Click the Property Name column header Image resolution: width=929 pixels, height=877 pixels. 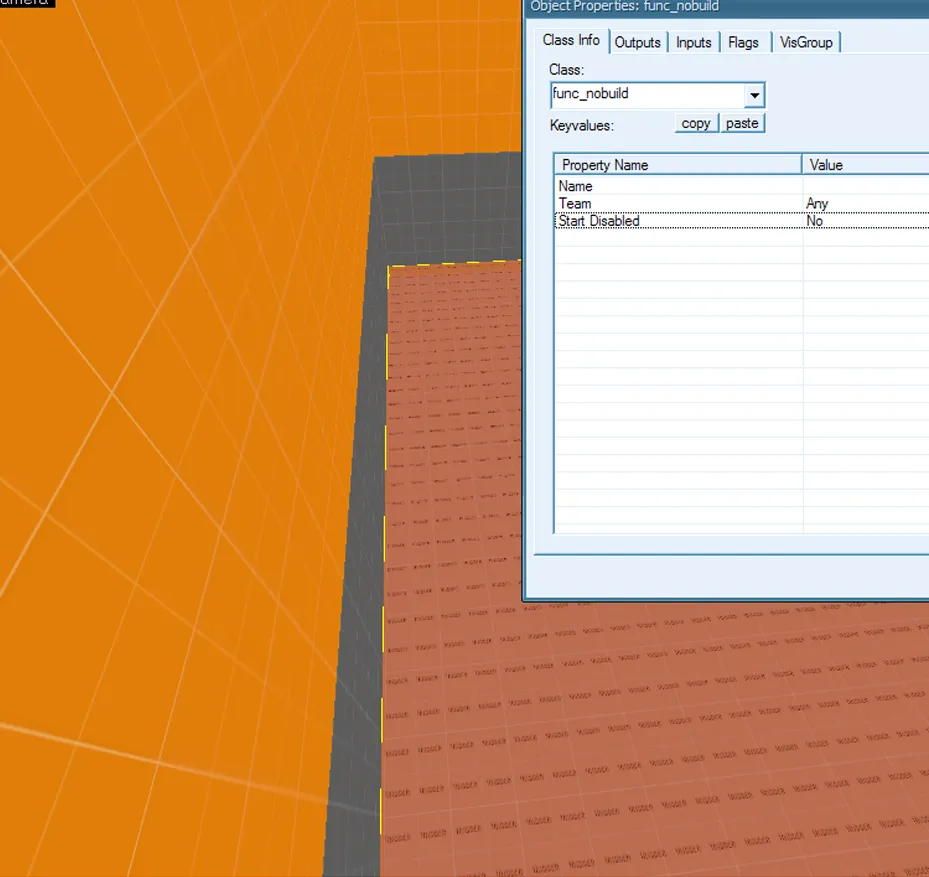(x=677, y=165)
